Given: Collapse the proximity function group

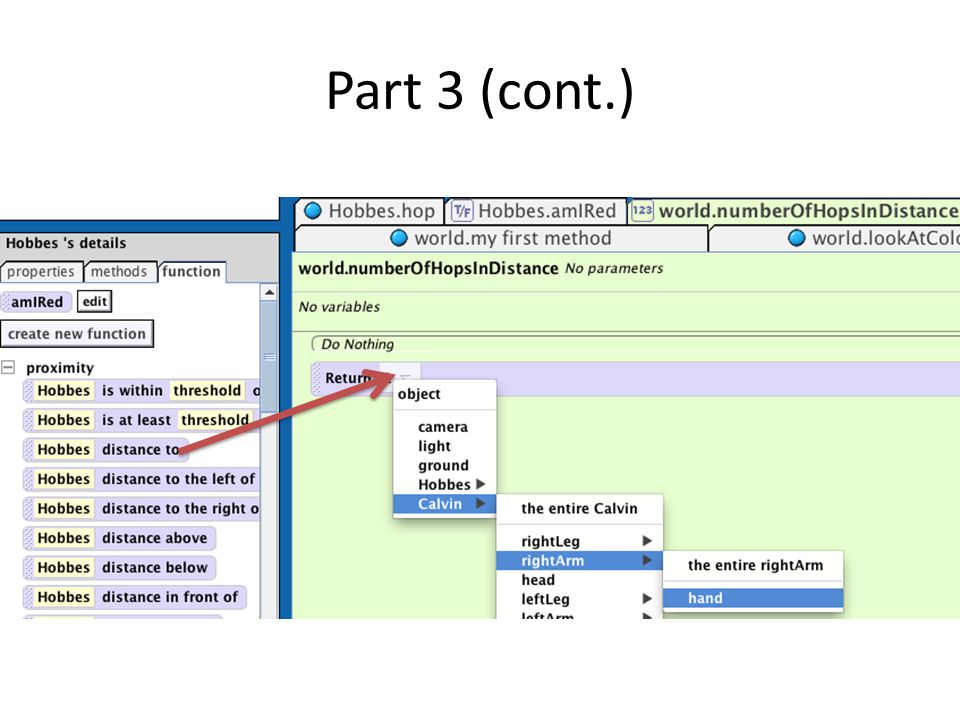Looking at the screenshot, I should tap(8, 367).
